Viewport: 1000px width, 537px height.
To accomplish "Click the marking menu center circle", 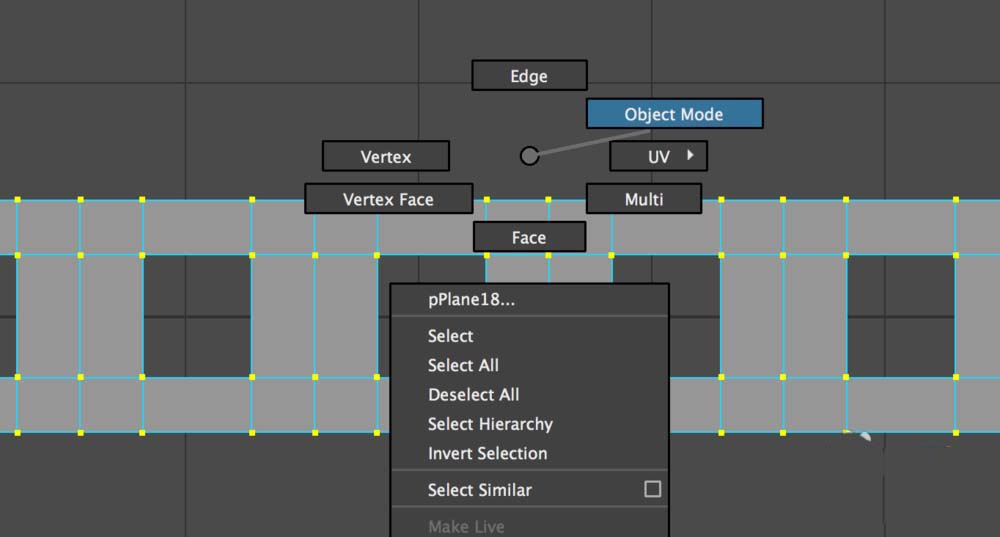I will (529, 155).
